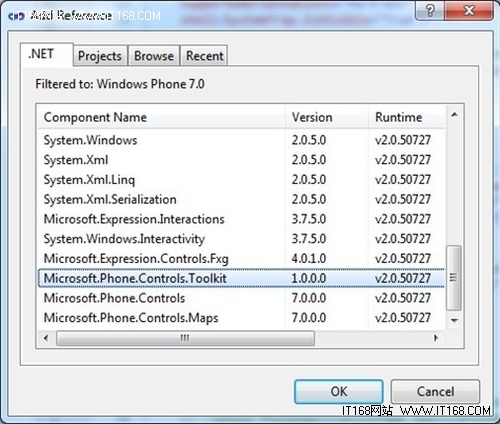The image size is (500, 424).
Task: Select System.Xml.Serialization entry
Action: [x=242, y=199]
